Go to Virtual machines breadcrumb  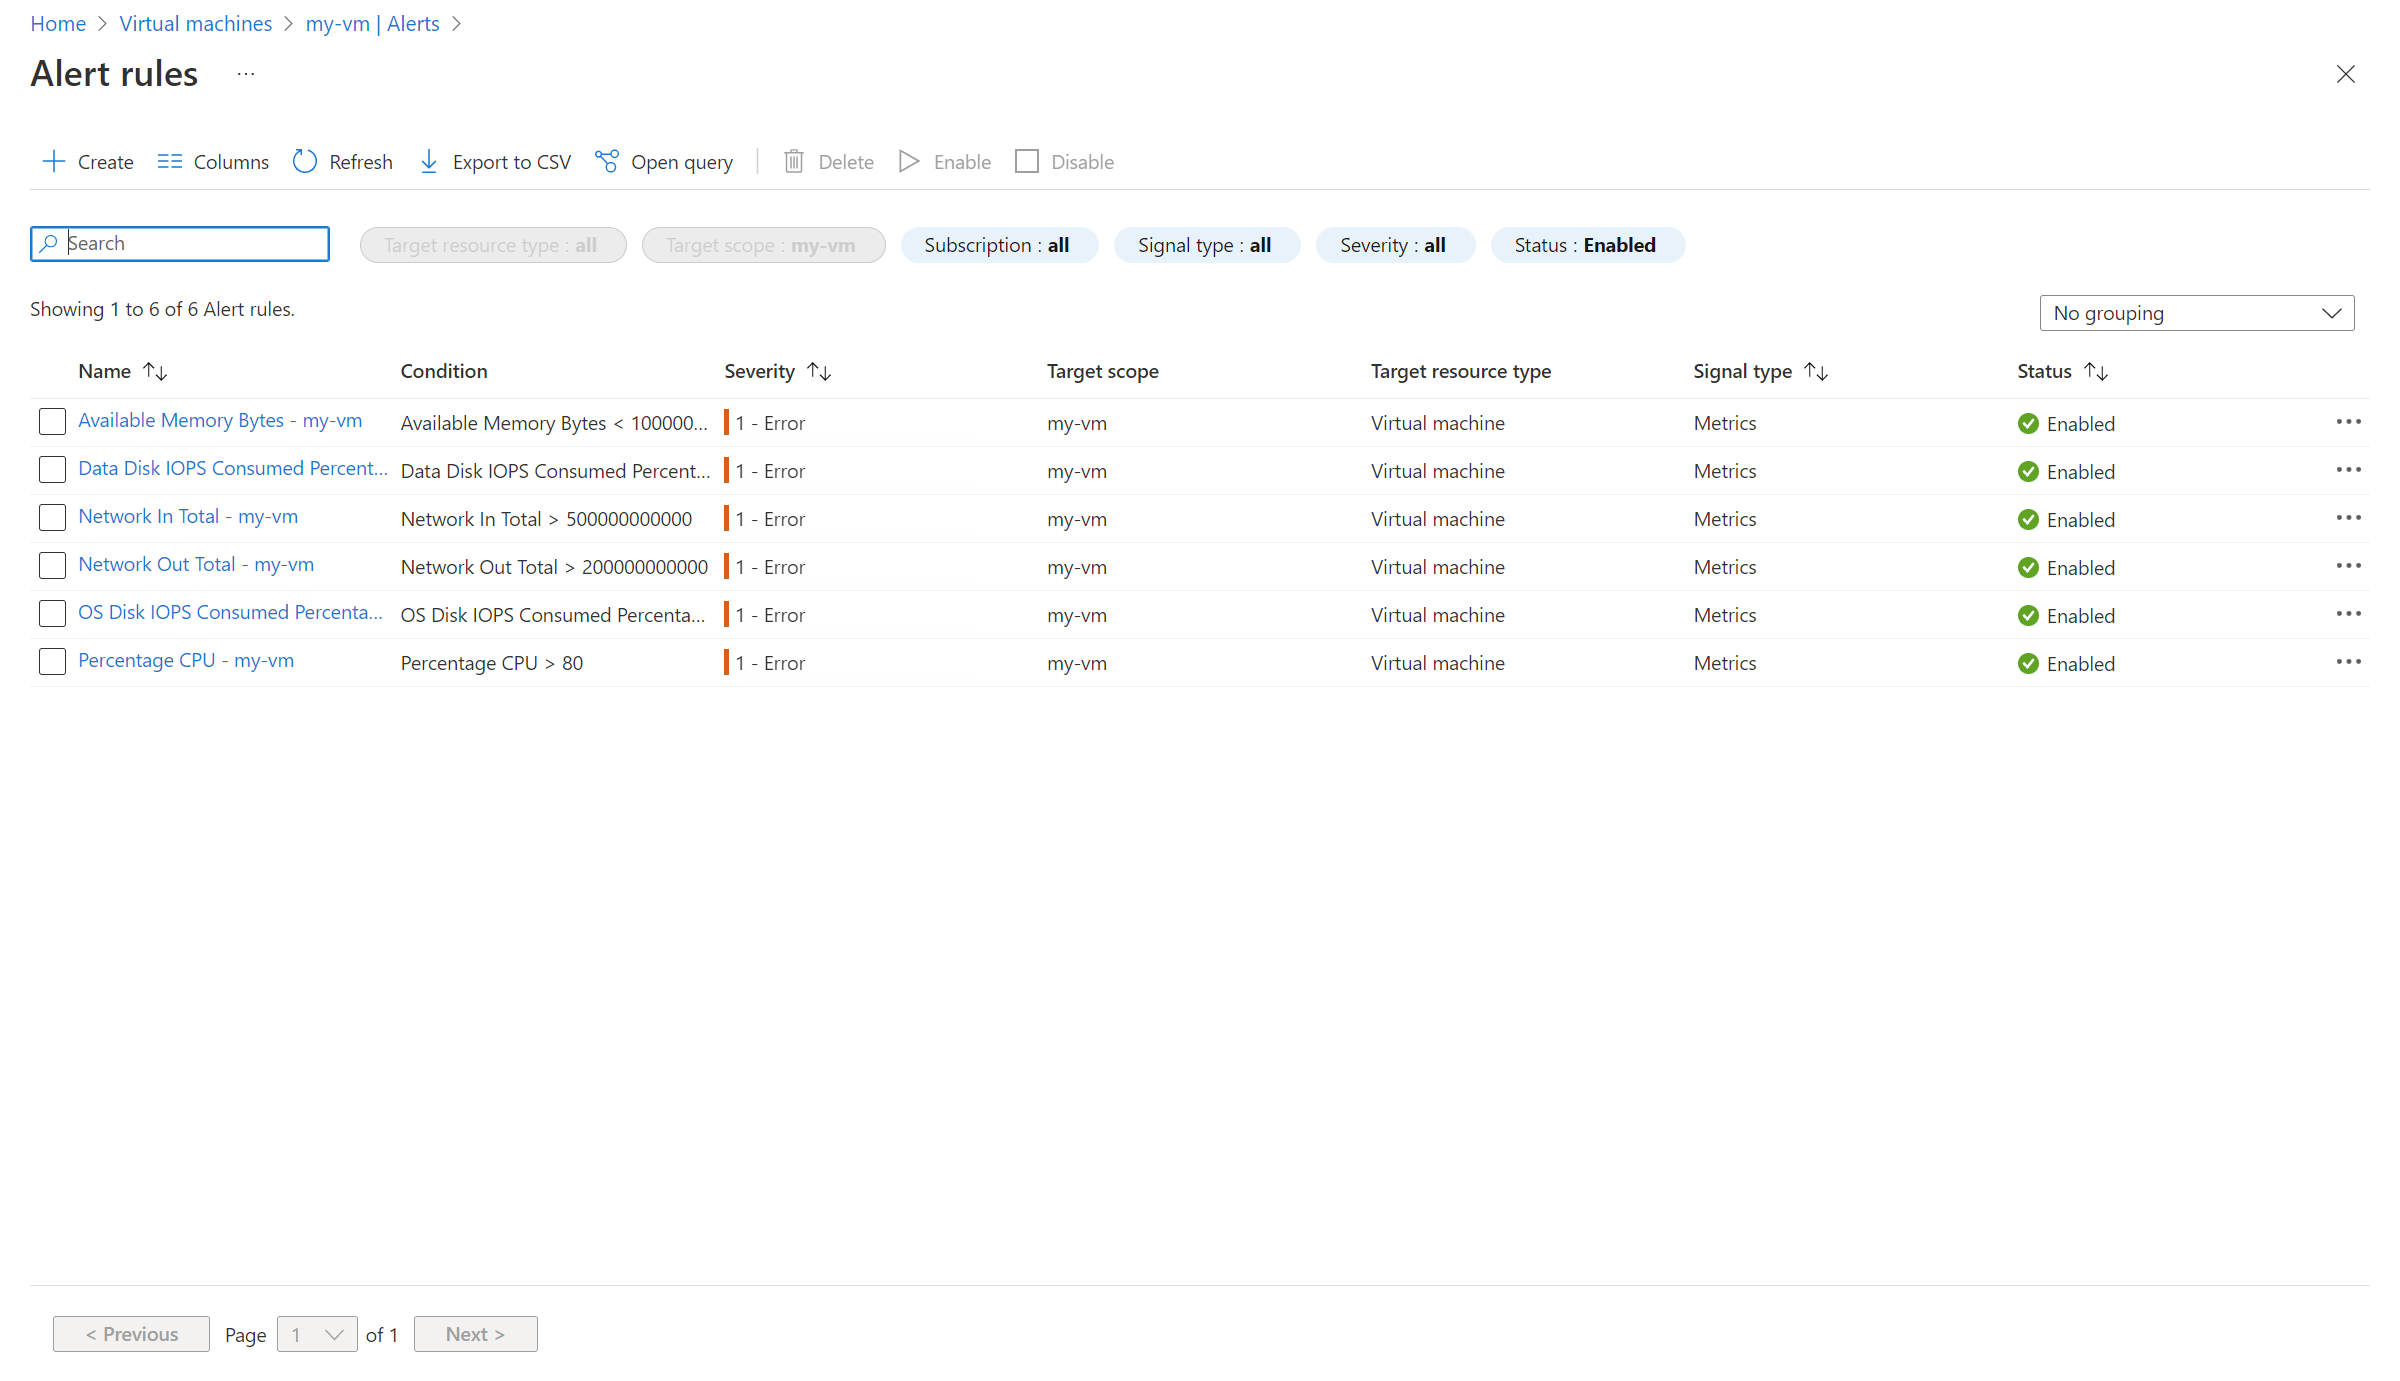coord(195,23)
